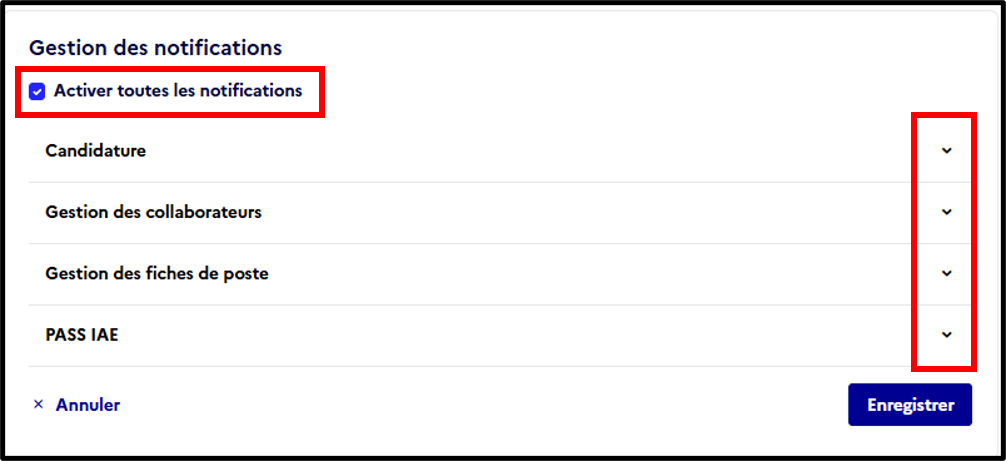This screenshot has height=461, width=1006.
Task: Click the Enregistrer button
Action: tap(910, 405)
